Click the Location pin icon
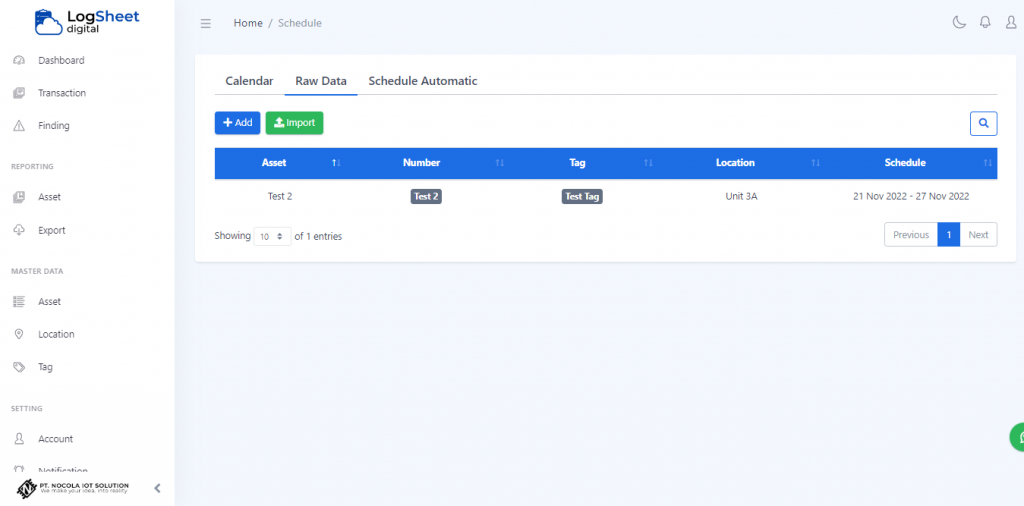Screen dimensions: 1024x506 19,334
